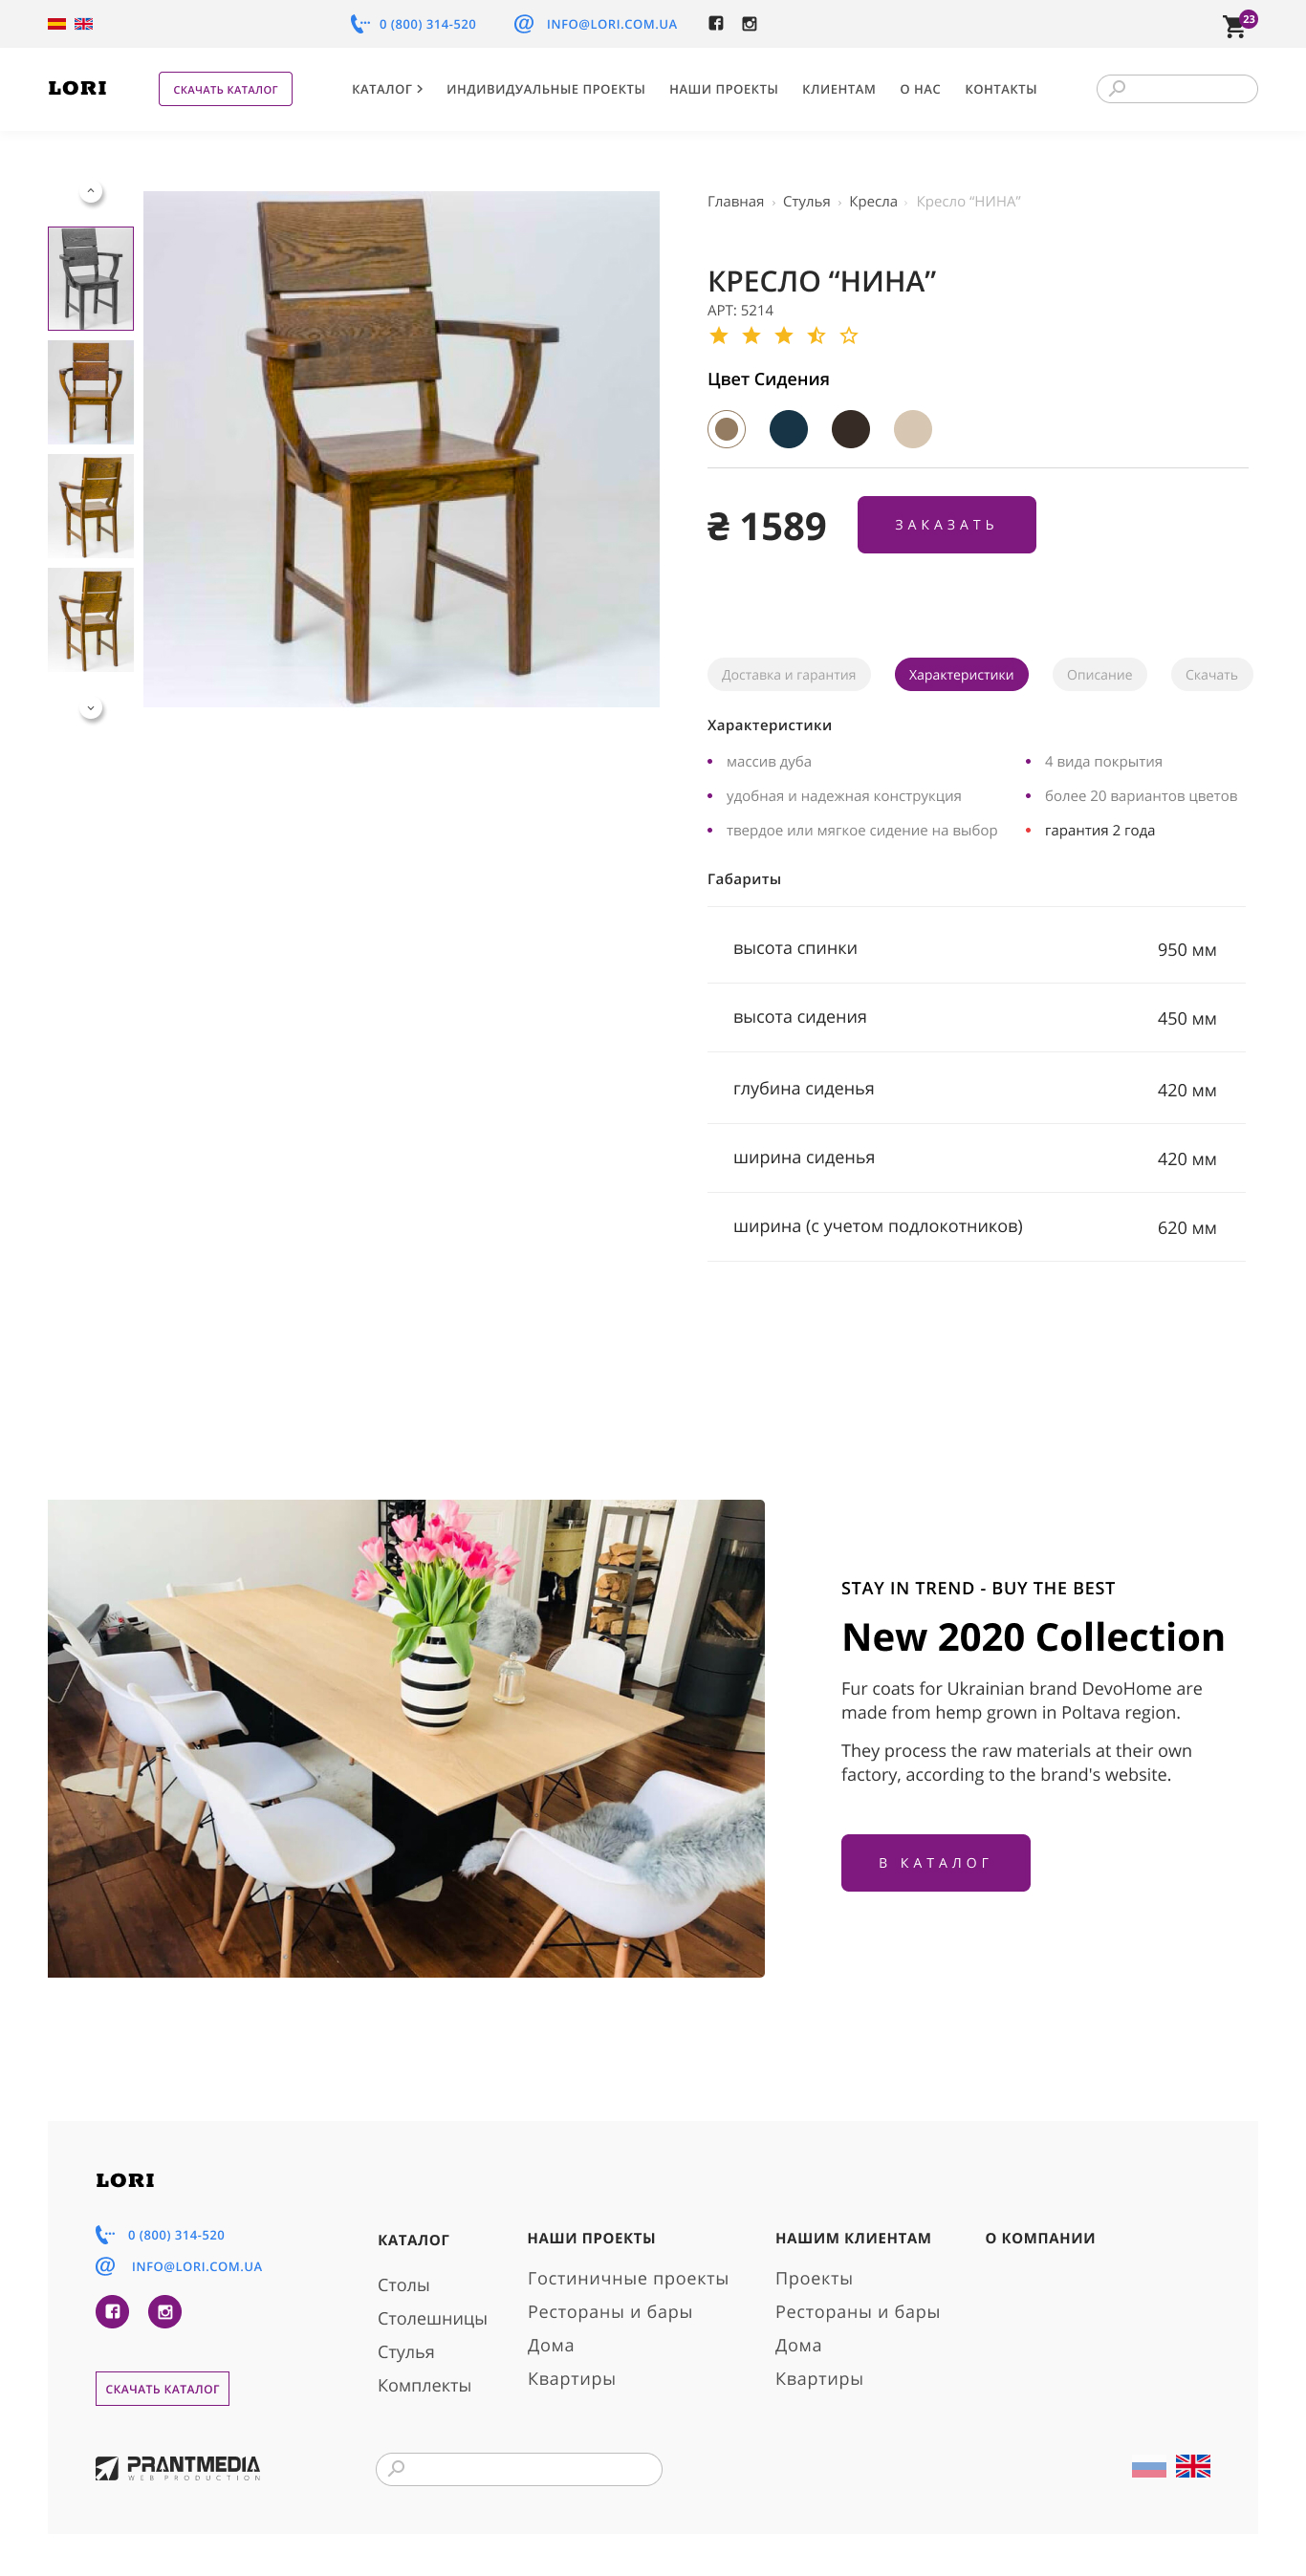Show next thumbnails with down arrow
This screenshot has width=1306, height=2576.
91,708
